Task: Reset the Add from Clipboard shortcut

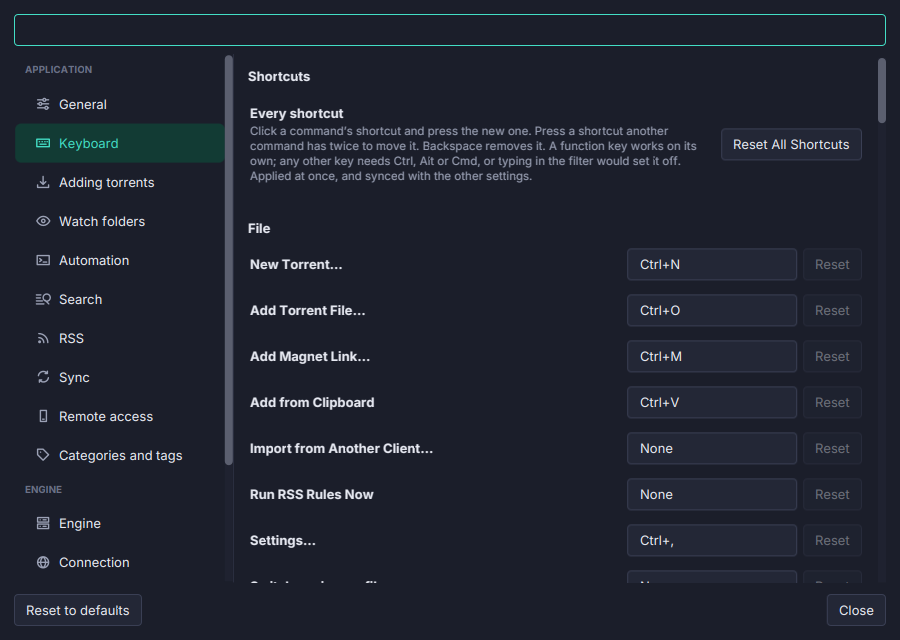Action: coord(832,402)
